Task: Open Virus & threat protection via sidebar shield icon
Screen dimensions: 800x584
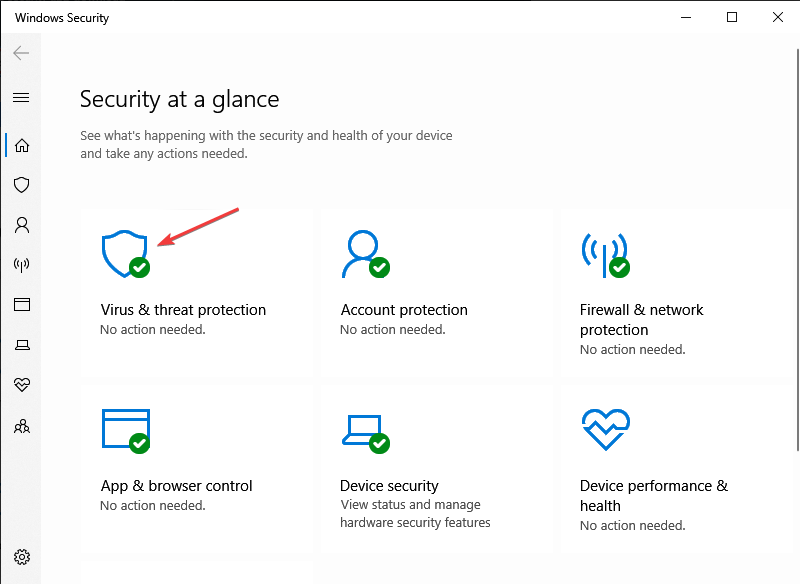Action: pos(22,185)
